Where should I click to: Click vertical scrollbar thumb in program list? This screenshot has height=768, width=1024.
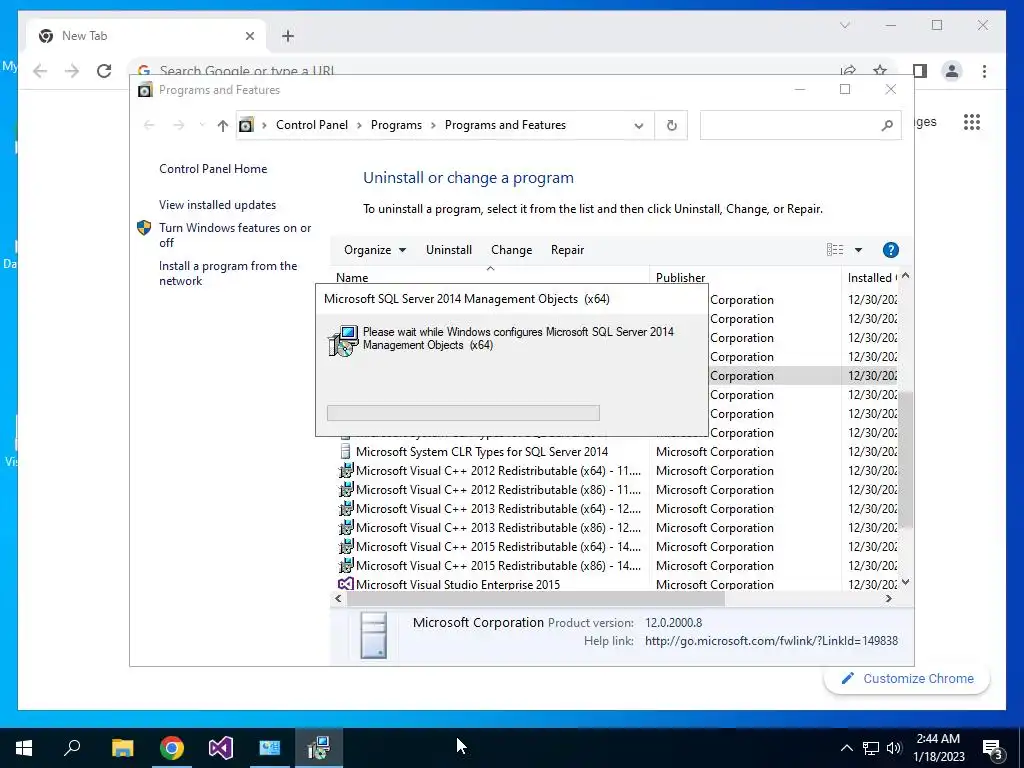click(x=905, y=459)
